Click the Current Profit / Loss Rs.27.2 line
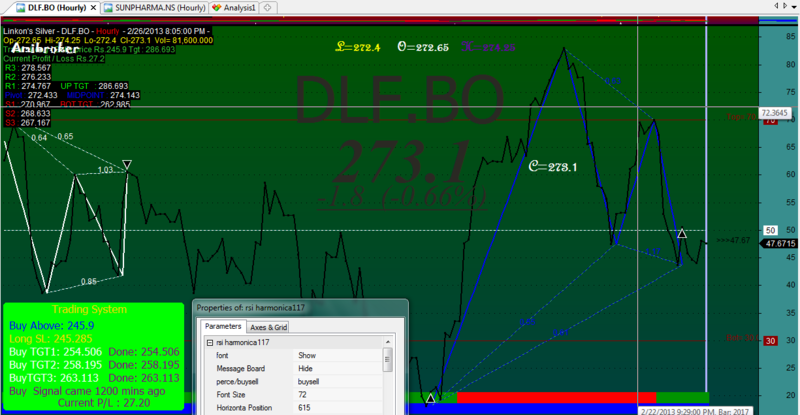This screenshot has height=415, width=800. [54, 59]
